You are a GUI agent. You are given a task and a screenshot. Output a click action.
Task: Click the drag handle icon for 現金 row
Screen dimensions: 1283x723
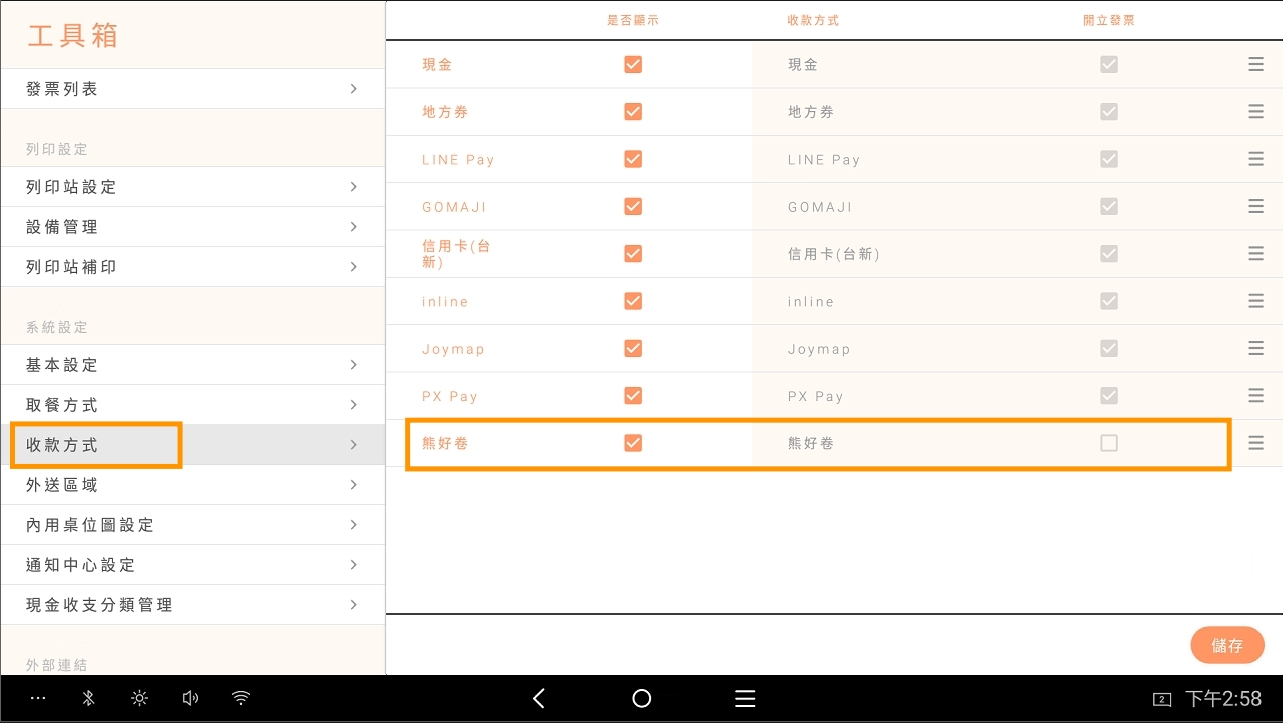(1256, 64)
